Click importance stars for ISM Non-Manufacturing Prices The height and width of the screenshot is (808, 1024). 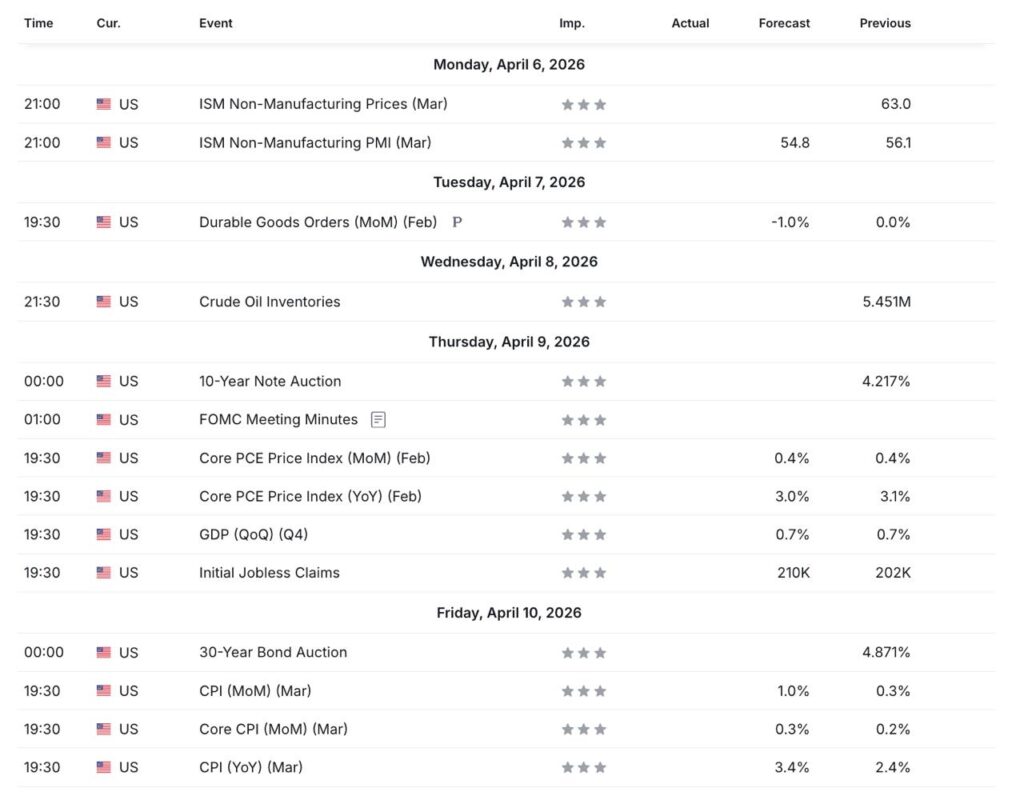click(584, 104)
